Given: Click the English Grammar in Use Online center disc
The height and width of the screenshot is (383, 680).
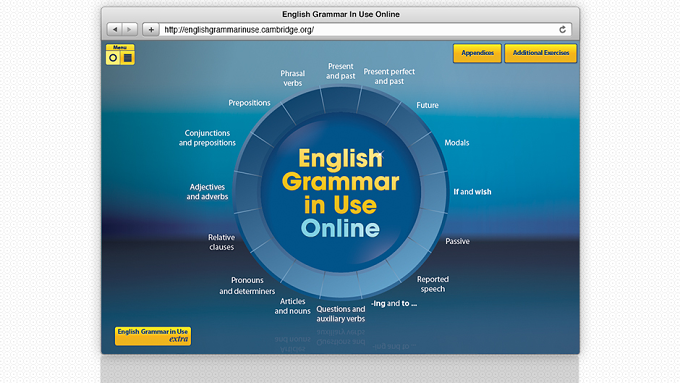Looking at the screenshot, I should tap(340, 193).
